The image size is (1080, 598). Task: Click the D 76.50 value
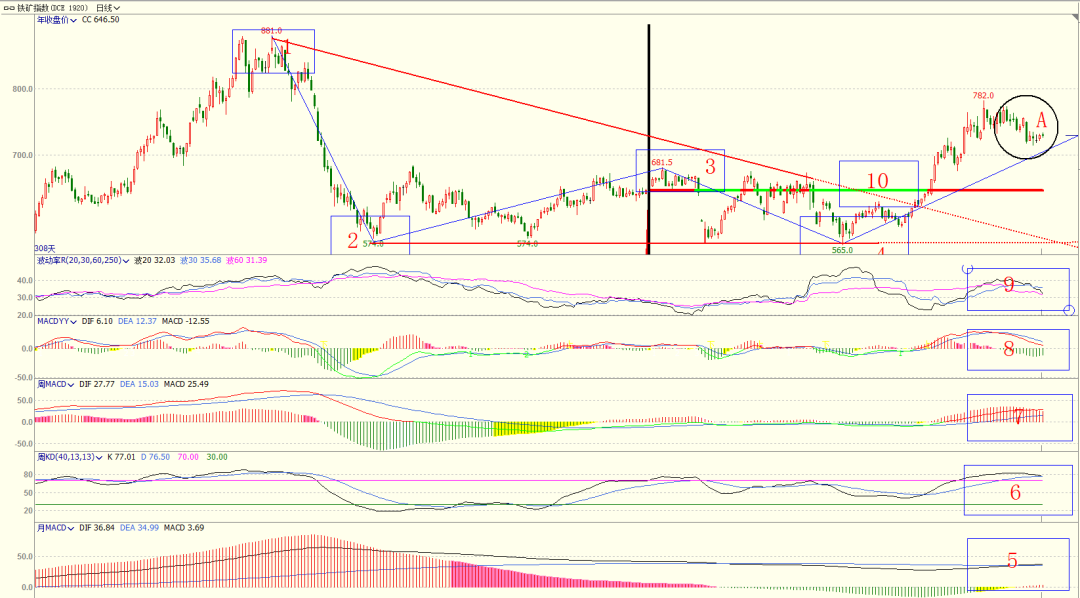tap(154, 457)
